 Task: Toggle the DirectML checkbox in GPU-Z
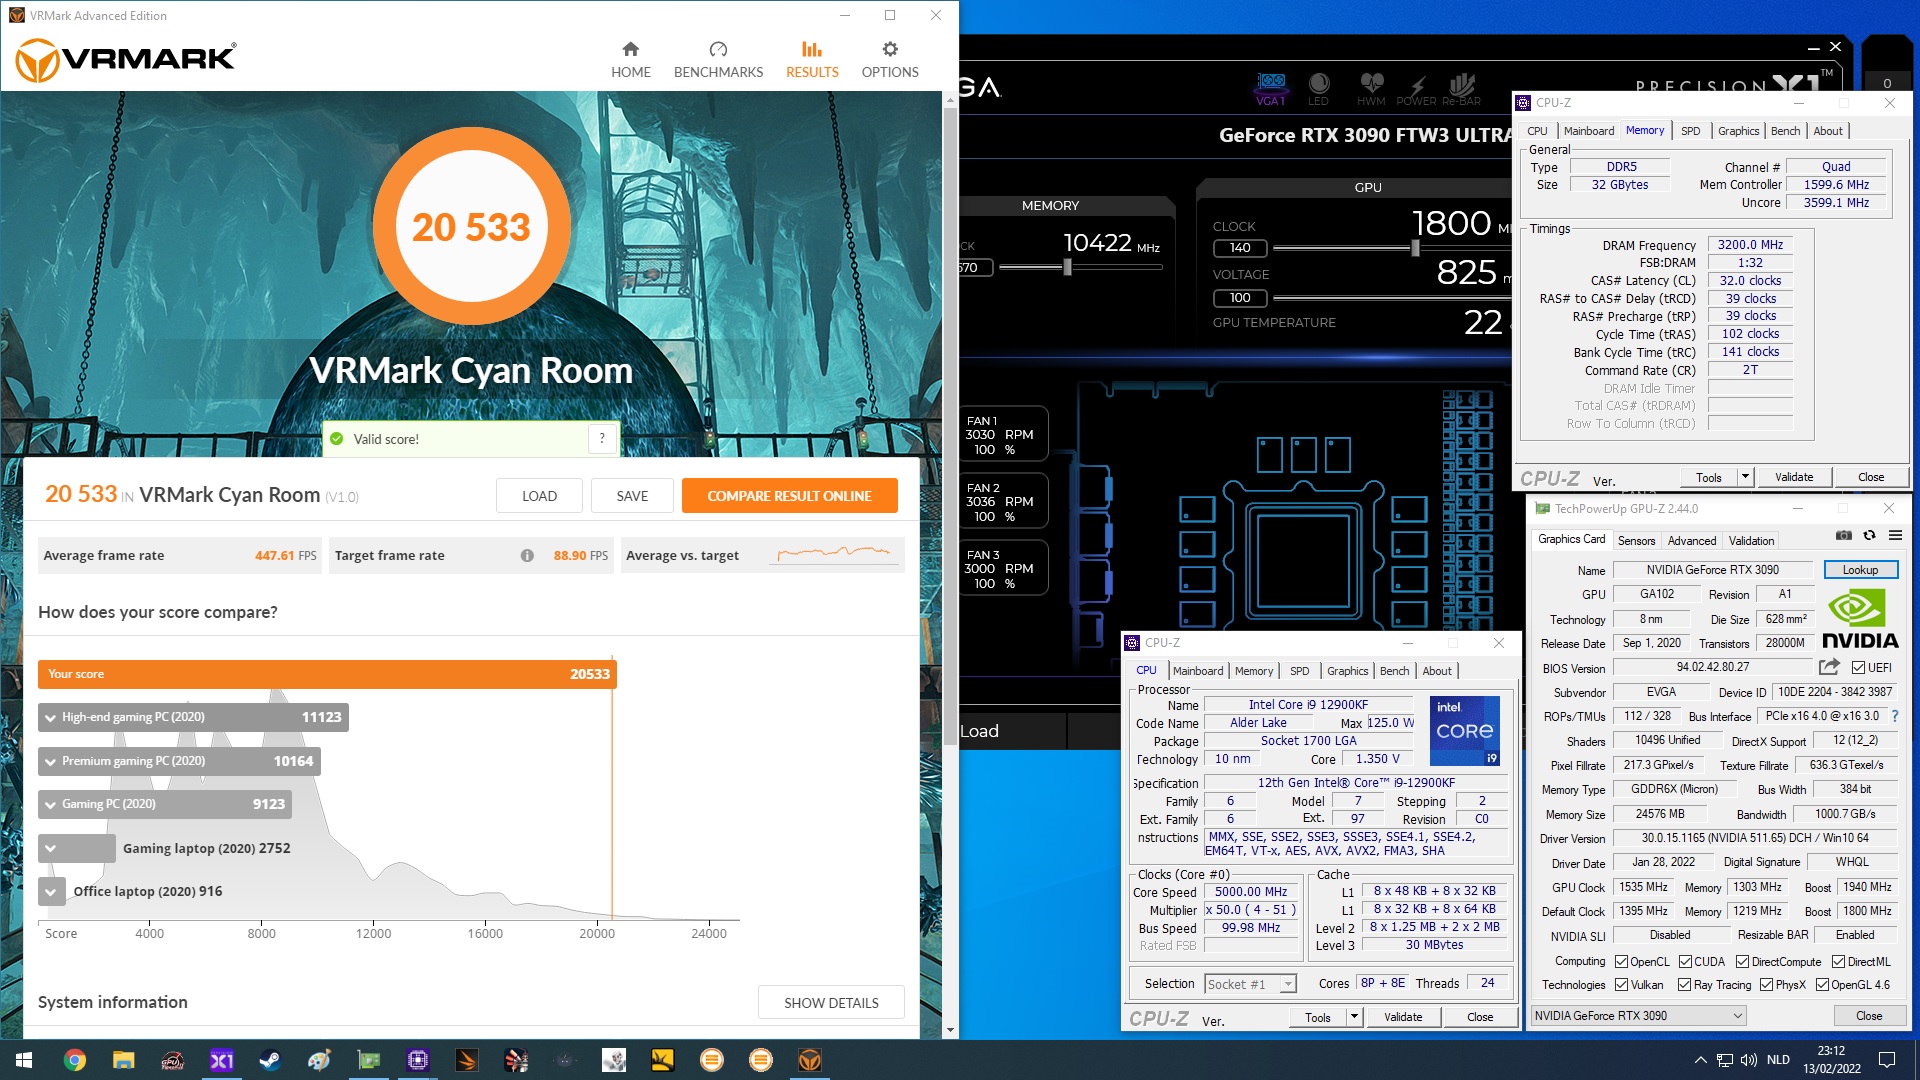click(x=1838, y=962)
